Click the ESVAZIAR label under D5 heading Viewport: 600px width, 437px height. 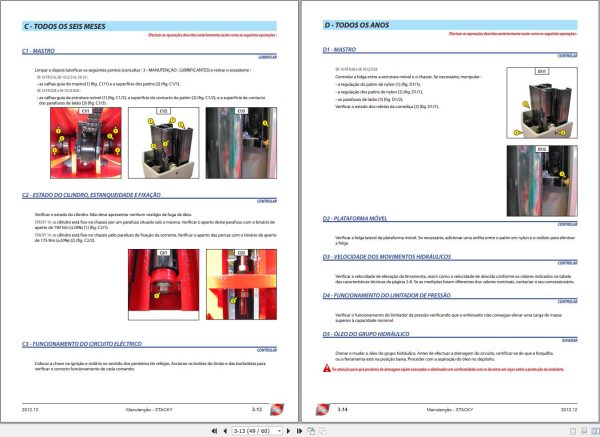(570, 340)
